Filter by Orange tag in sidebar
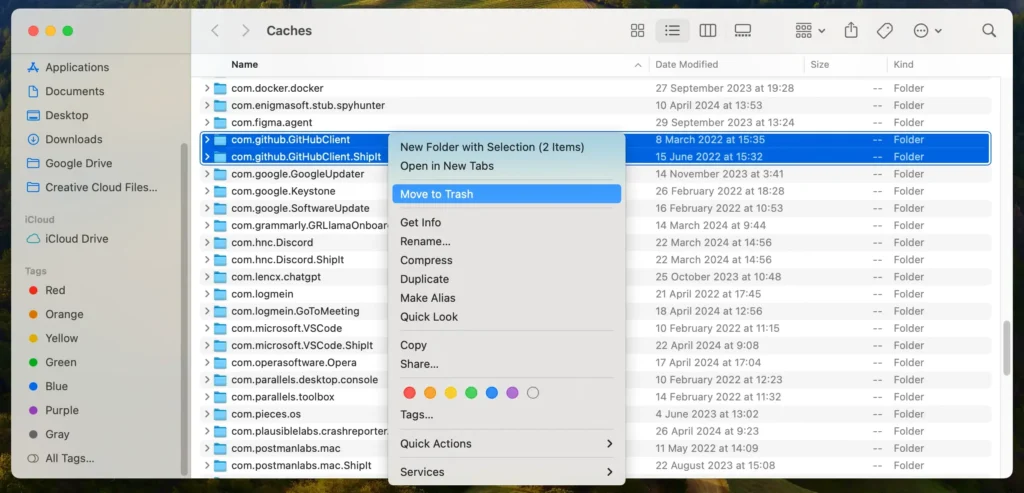Screen dimensions: 1024x493 point(64,314)
